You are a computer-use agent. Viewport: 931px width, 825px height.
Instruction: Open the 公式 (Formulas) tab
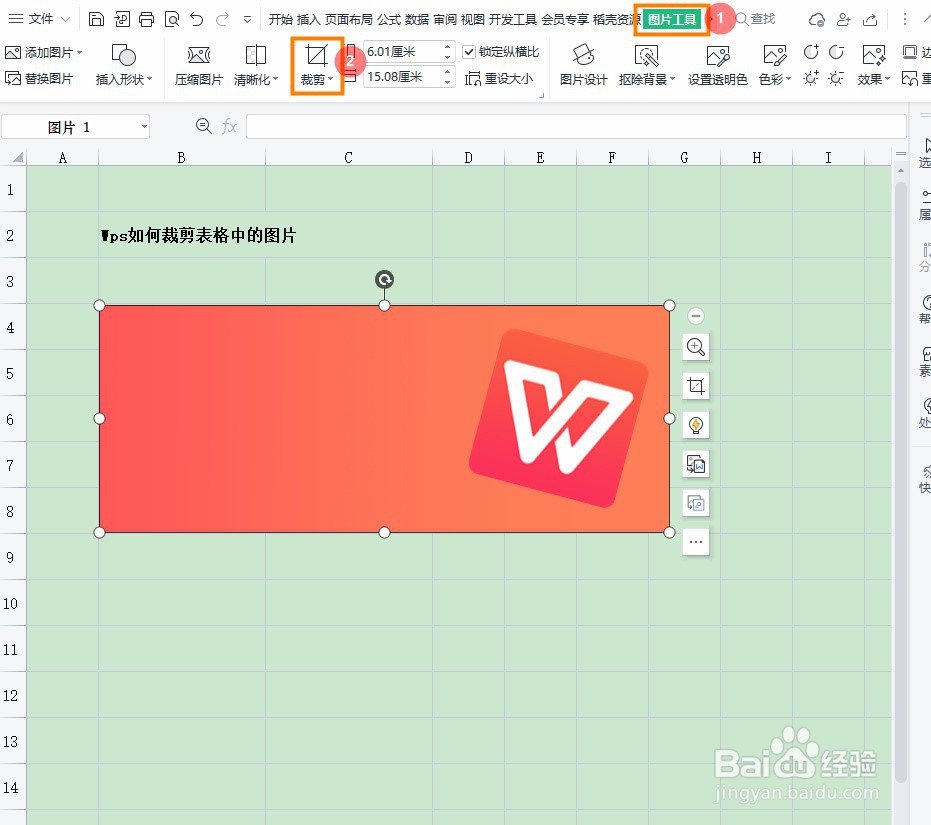tap(389, 20)
